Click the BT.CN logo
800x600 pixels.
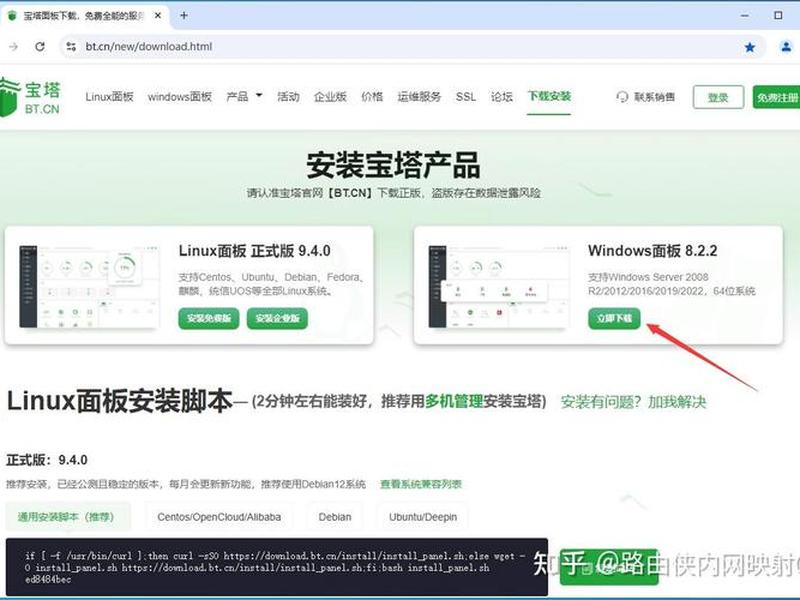(x=31, y=96)
